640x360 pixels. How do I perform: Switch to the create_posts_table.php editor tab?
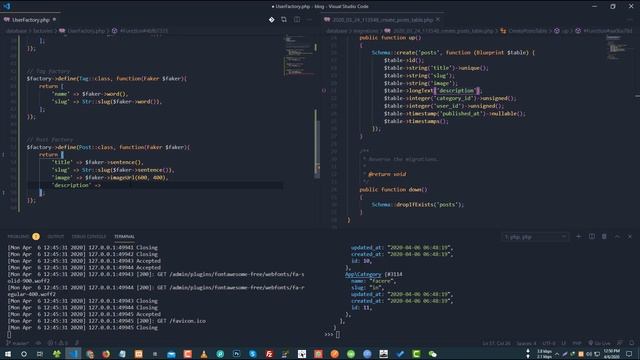click(x=382, y=20)
